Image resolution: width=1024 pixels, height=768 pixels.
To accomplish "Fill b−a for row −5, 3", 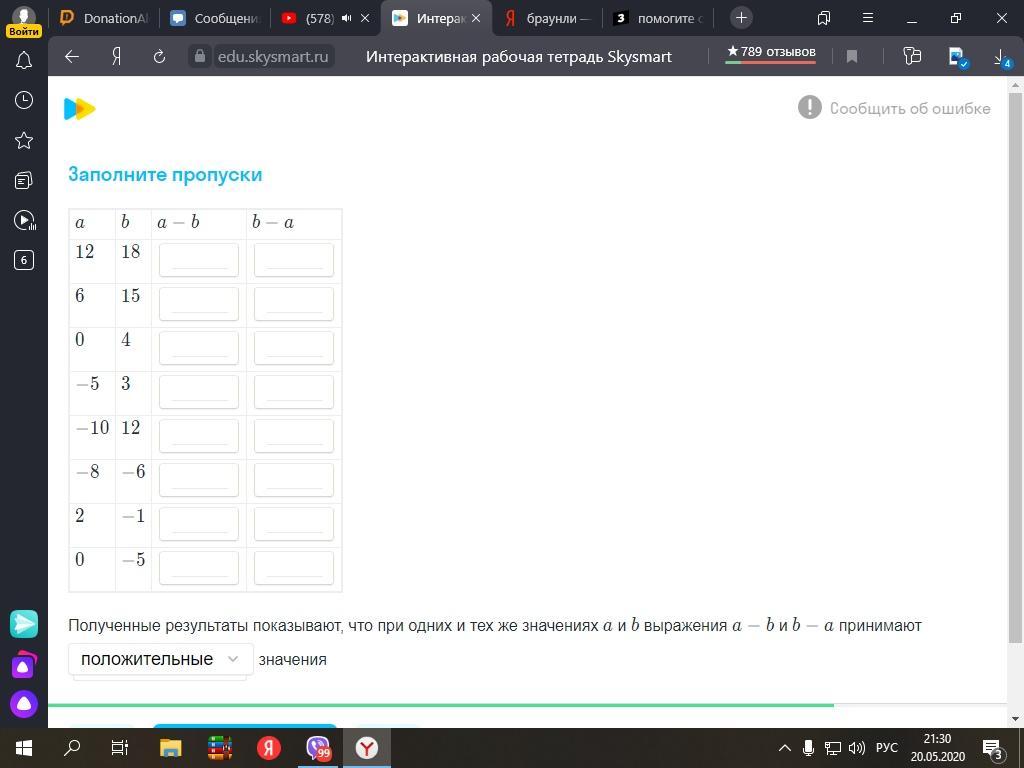I will coord(294,392).
